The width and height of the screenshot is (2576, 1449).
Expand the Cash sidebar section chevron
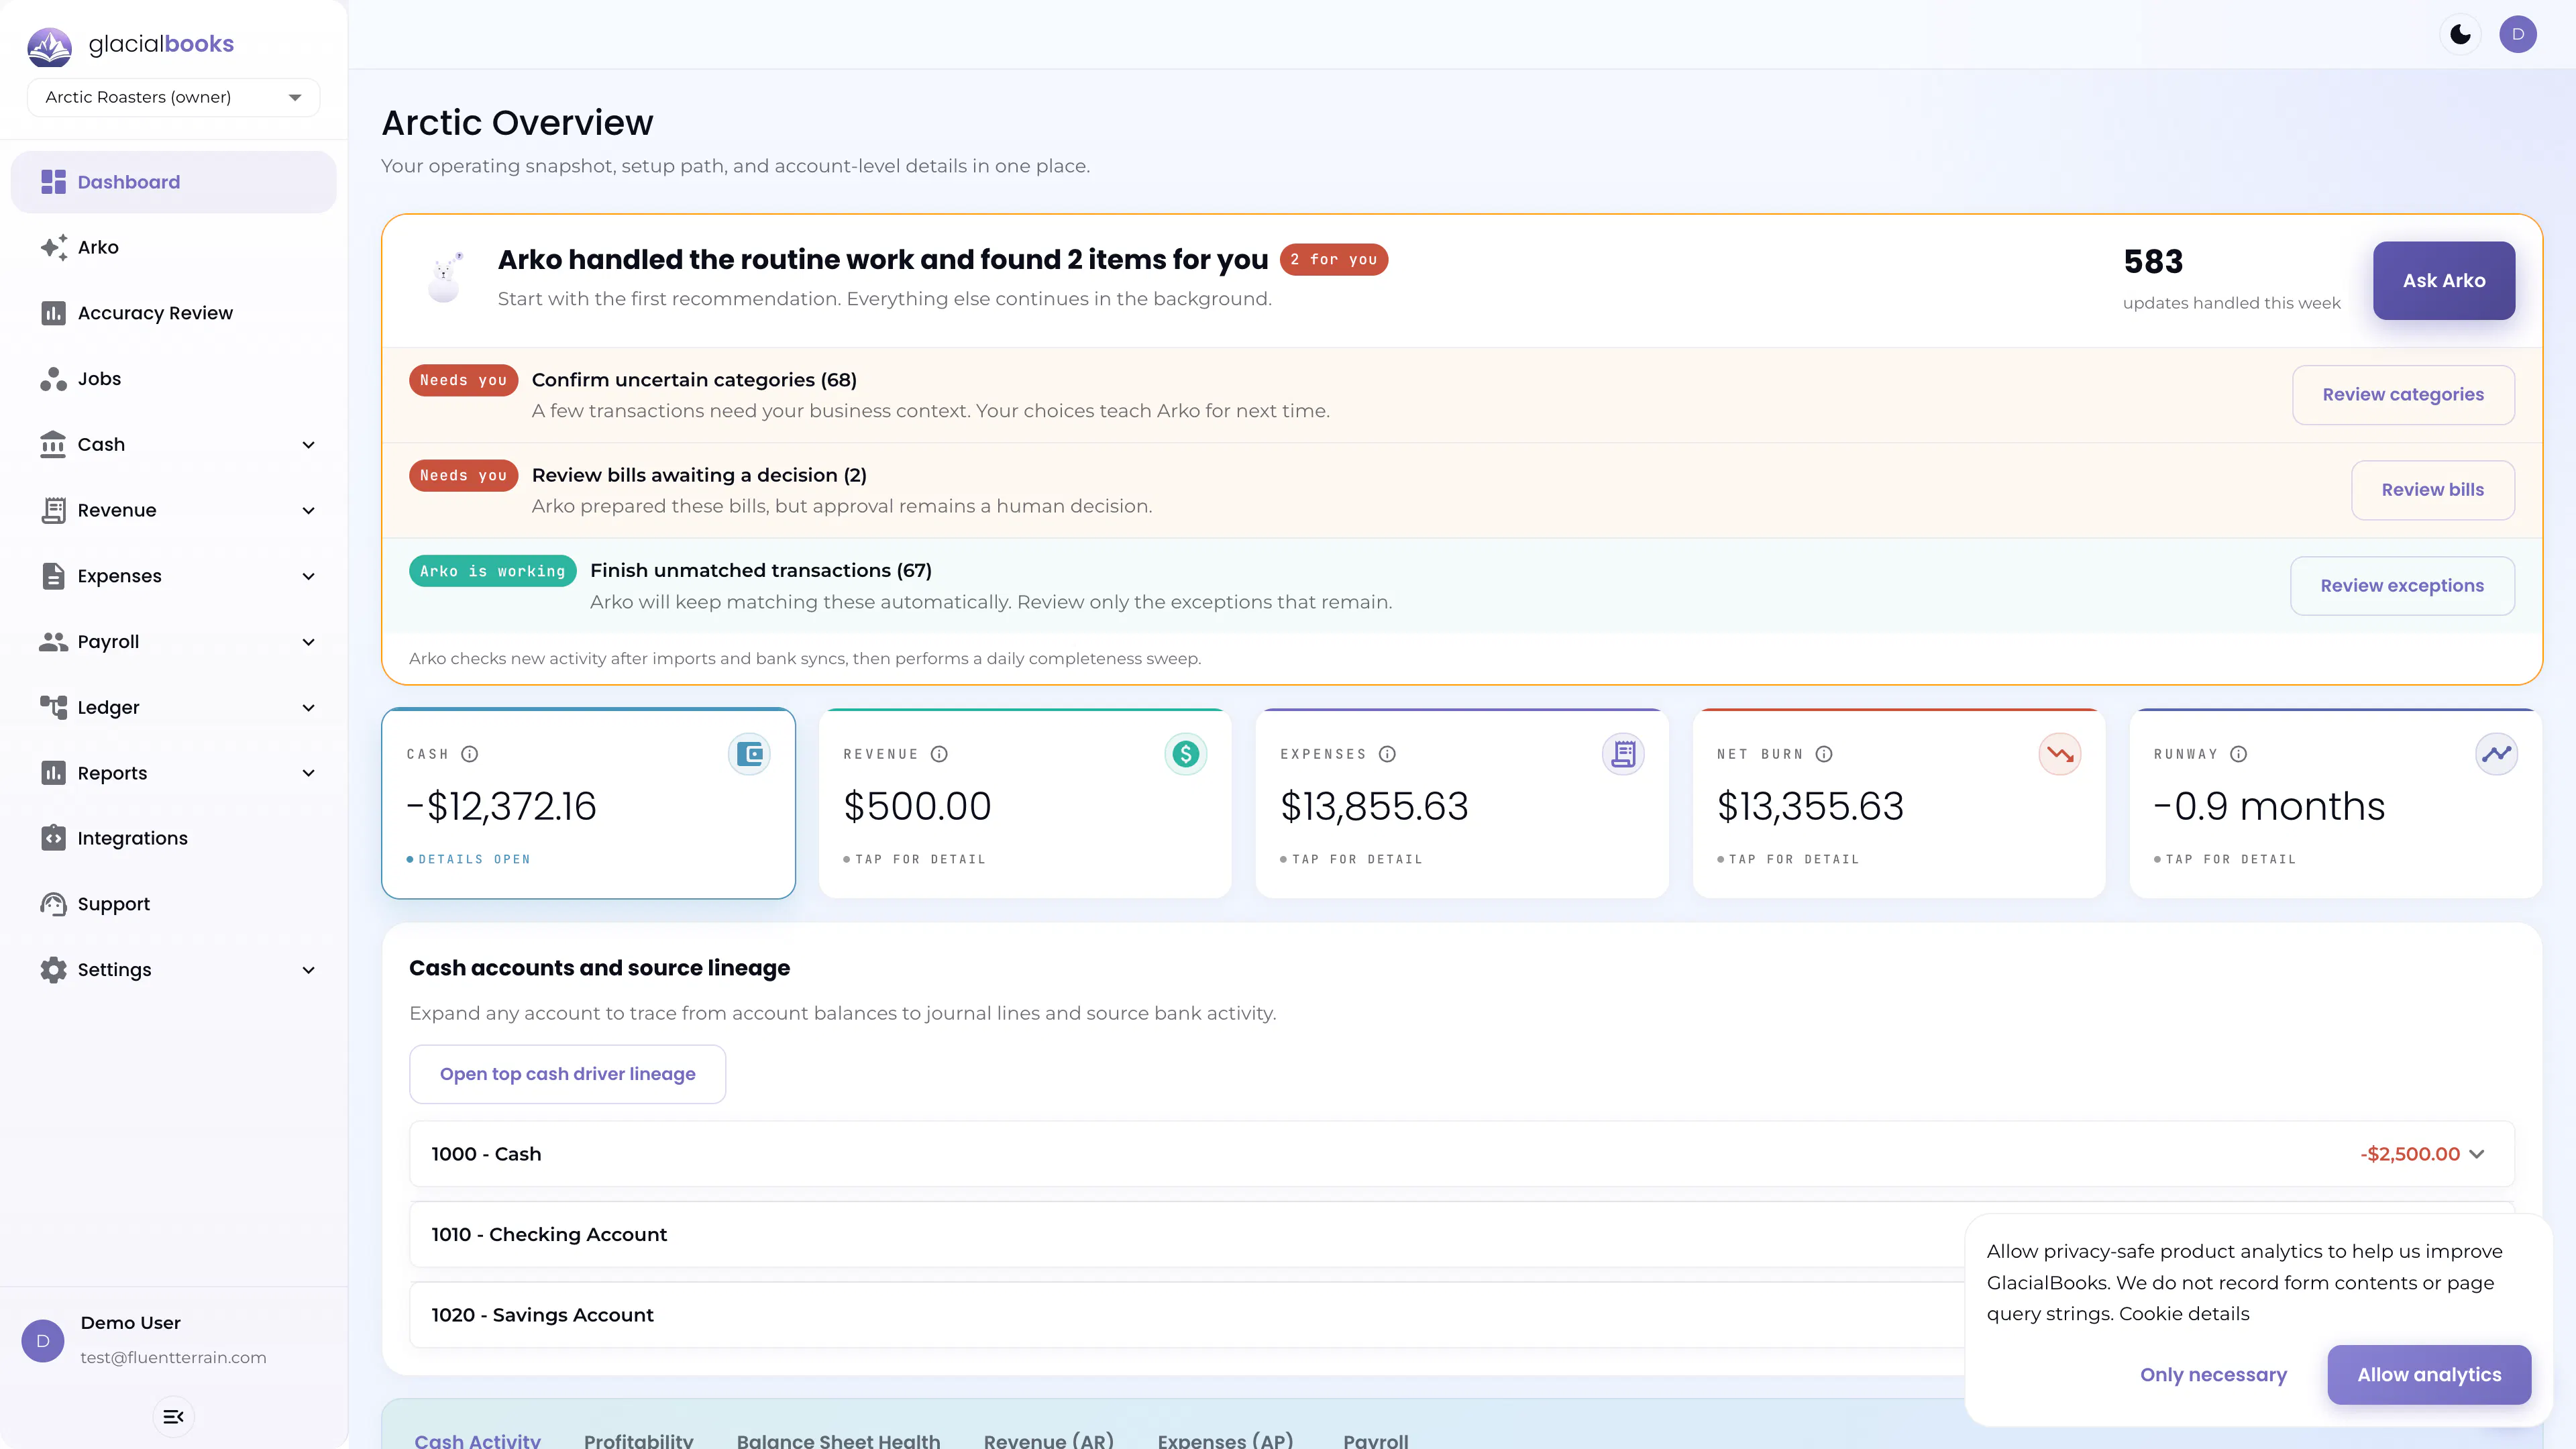[x=309, y=445]
